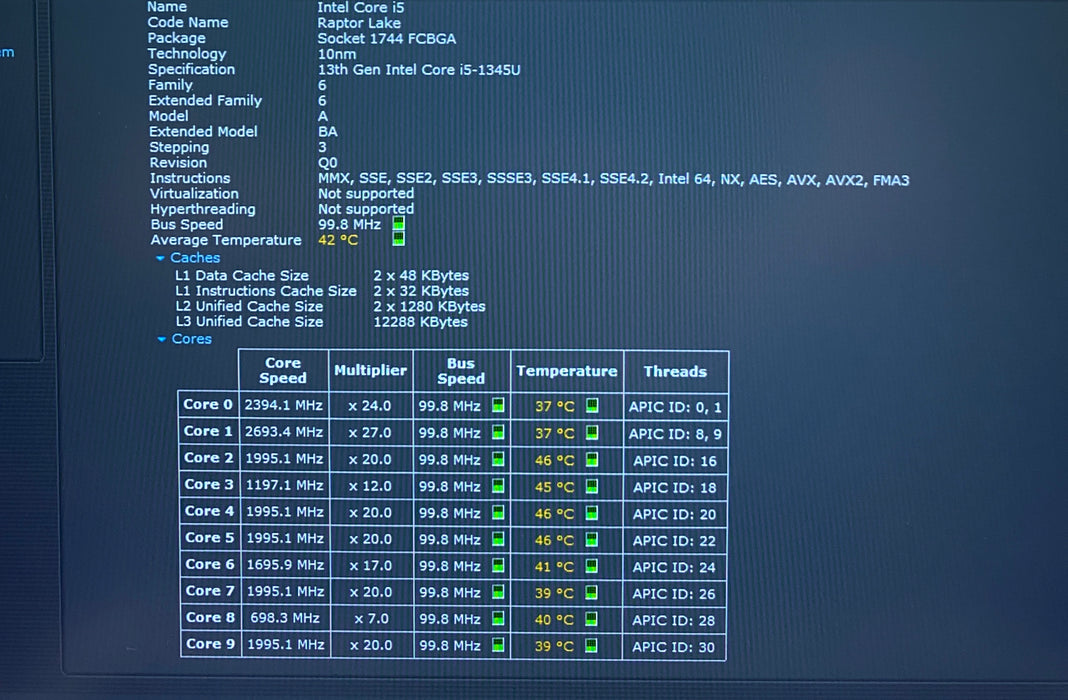Open the bus speed graph icon for Core 4

[498, 512]
